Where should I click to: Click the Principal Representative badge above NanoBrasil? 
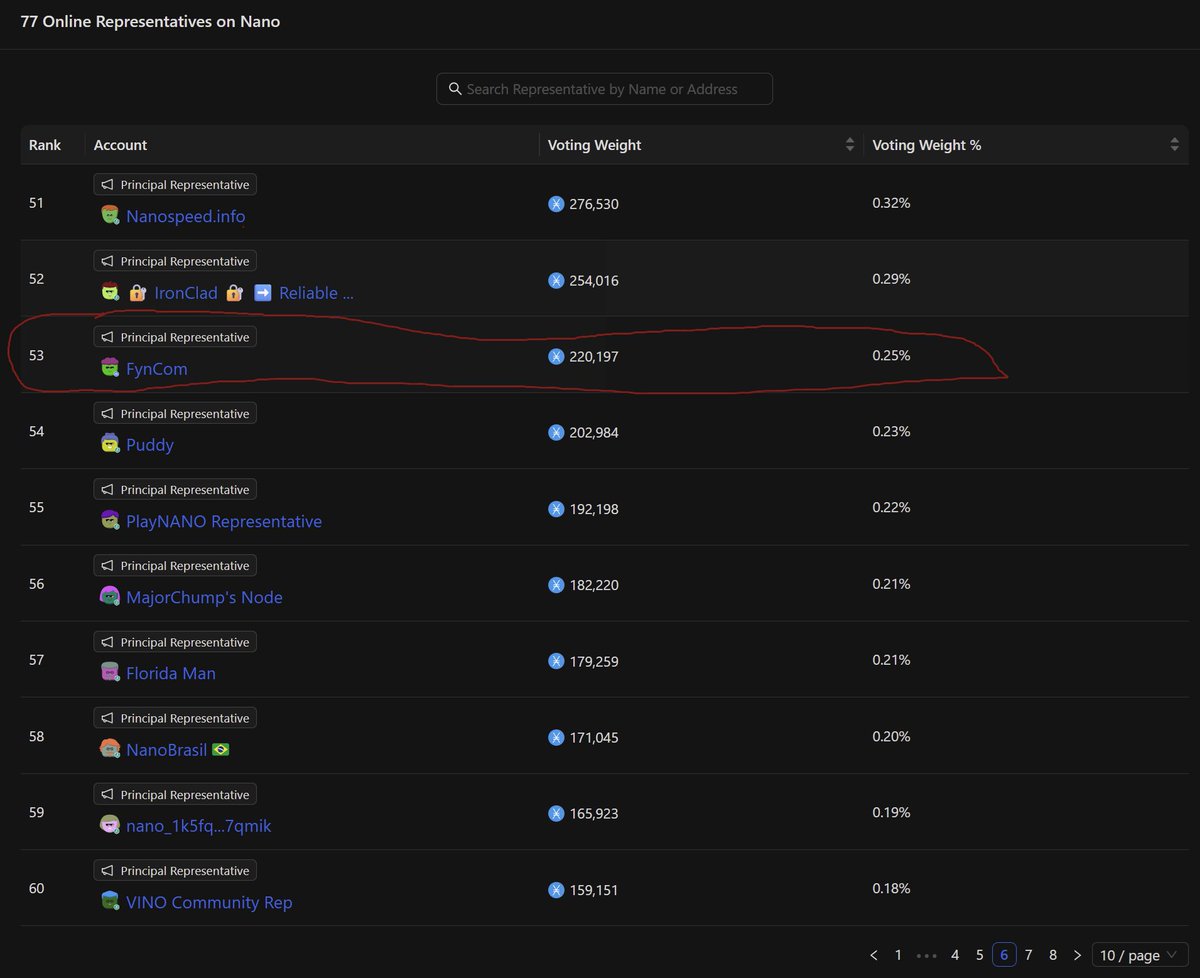pos(175,718)
